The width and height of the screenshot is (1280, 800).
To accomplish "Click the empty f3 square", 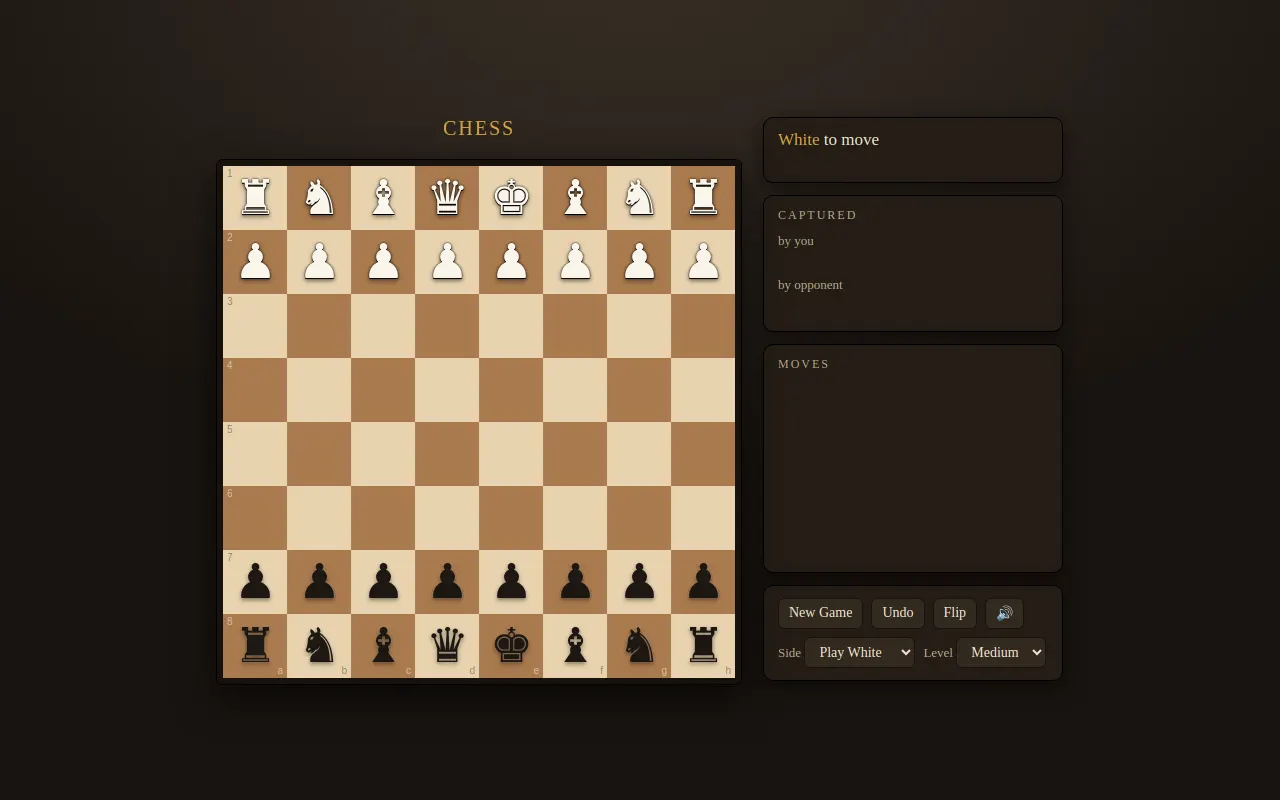I will tap(575, 326).
